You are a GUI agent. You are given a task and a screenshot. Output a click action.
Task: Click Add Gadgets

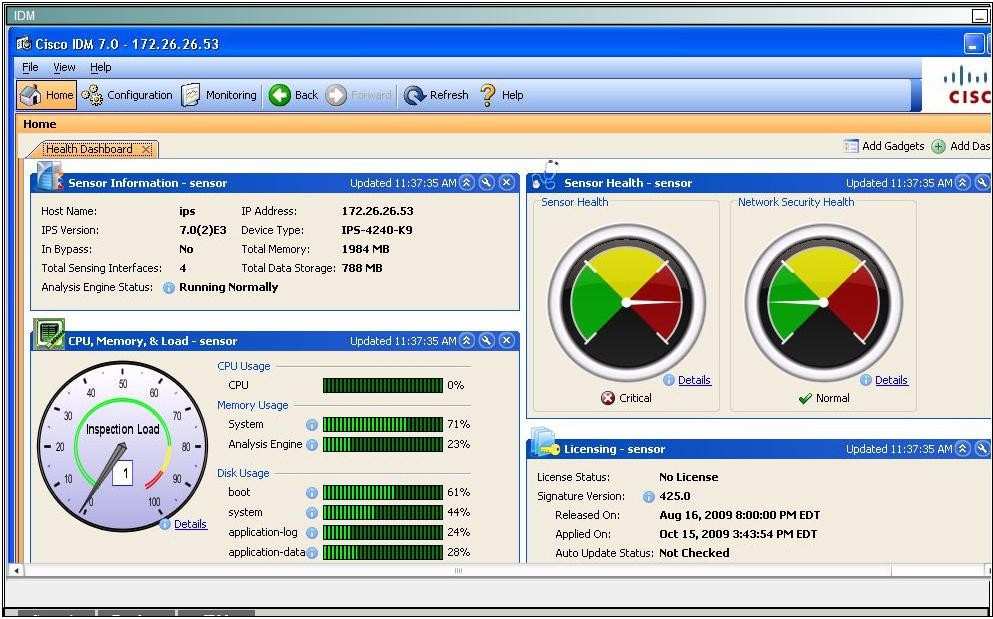tap(885, 146)
